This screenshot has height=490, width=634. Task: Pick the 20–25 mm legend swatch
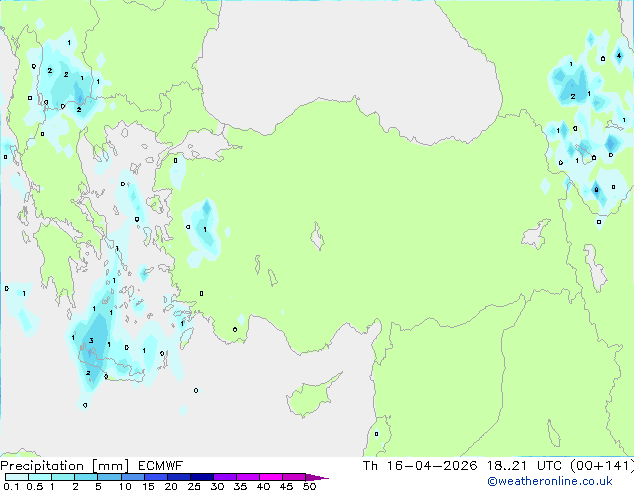click(179, 477)
